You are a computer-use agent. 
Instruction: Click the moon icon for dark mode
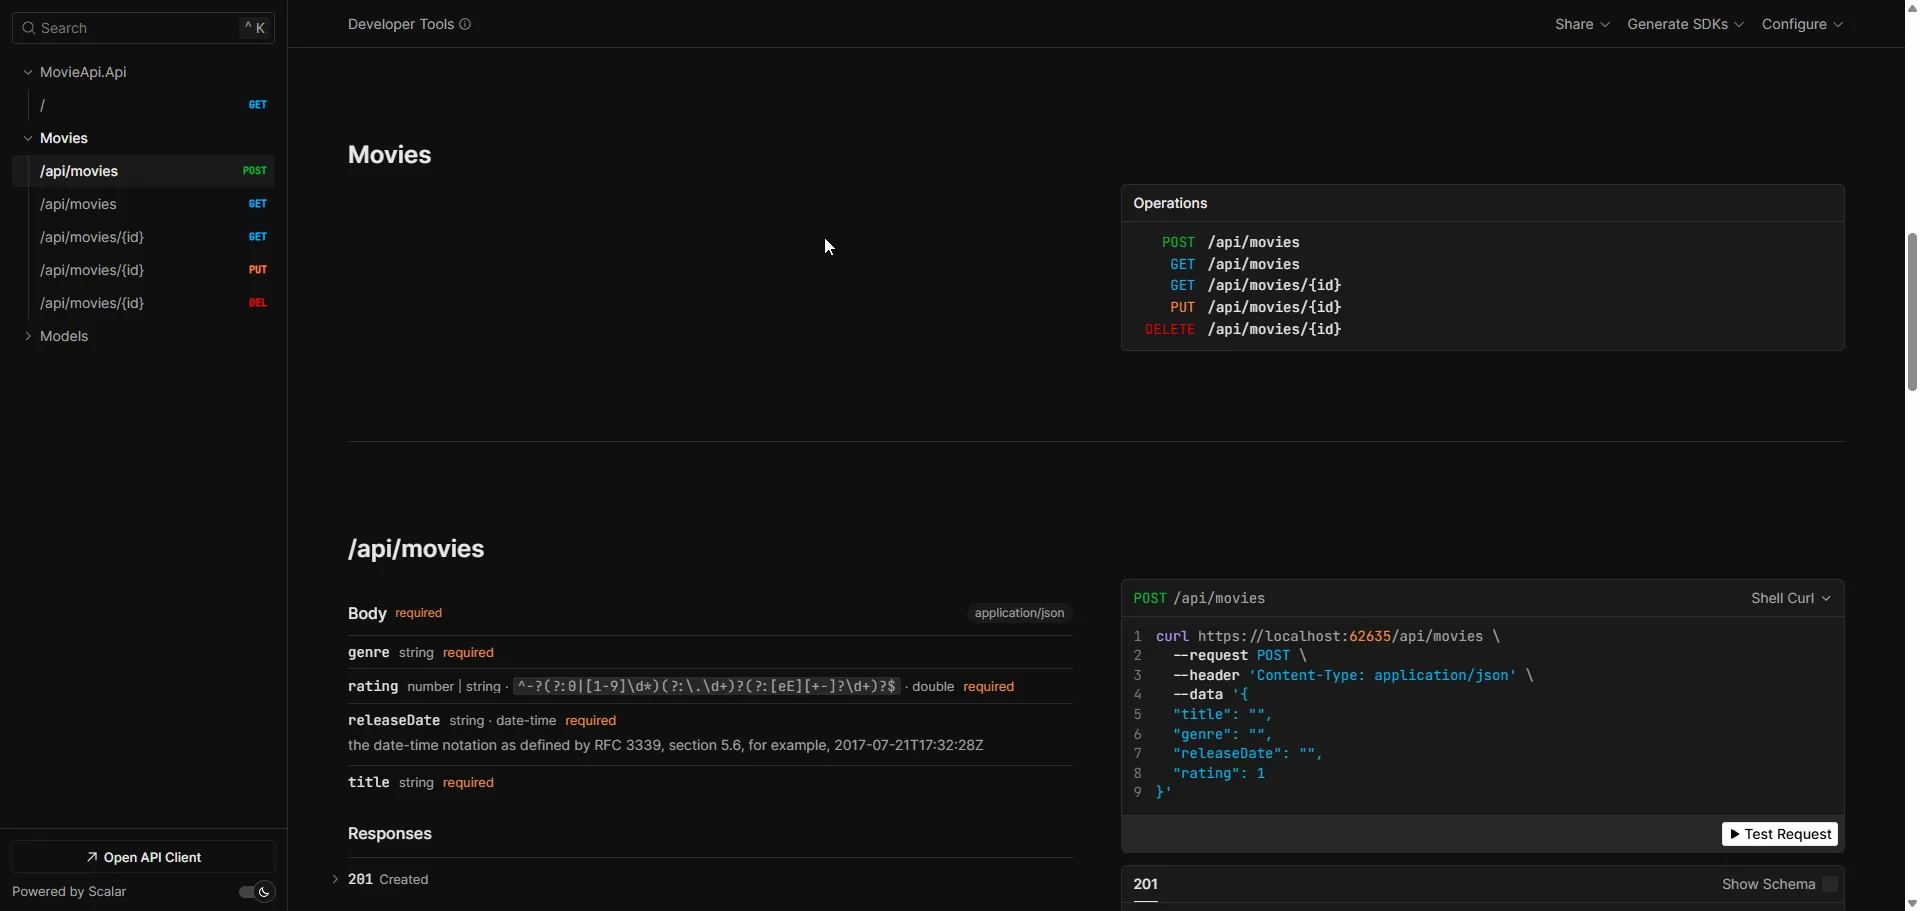coord(264,892)
